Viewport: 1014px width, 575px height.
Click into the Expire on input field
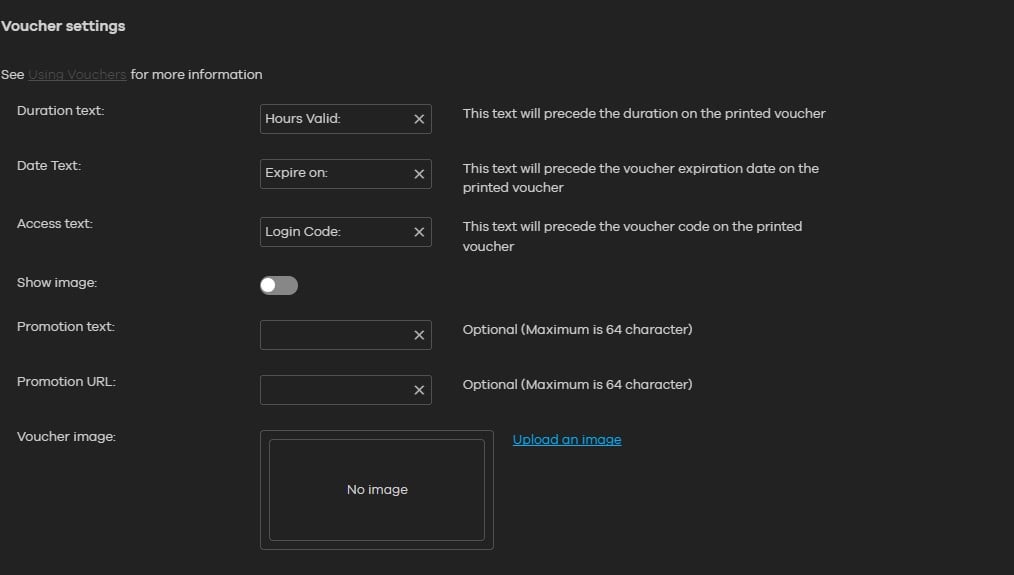[x=333, y=174]
